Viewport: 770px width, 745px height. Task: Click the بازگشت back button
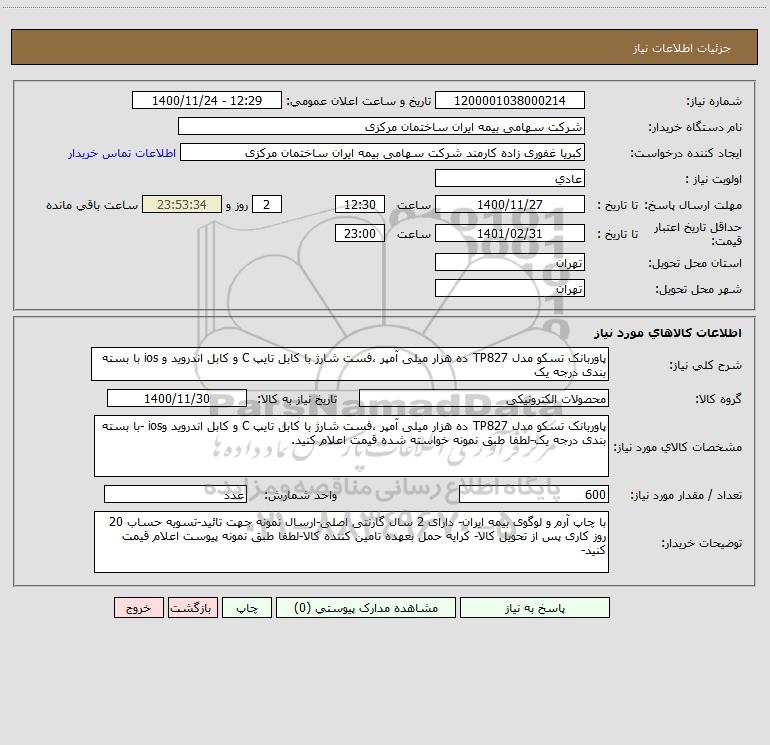(x=192, y=607)
